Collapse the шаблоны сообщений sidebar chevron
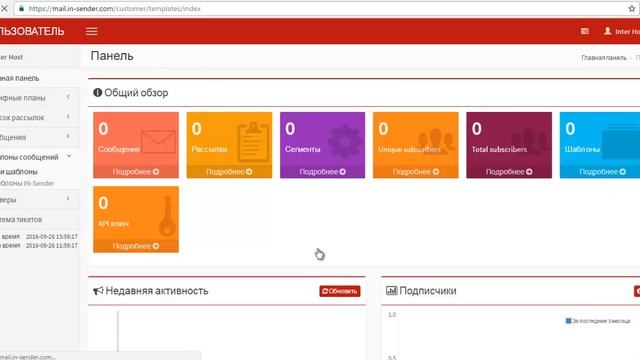The height and width of the screenshot is (360, 640). 69,156
